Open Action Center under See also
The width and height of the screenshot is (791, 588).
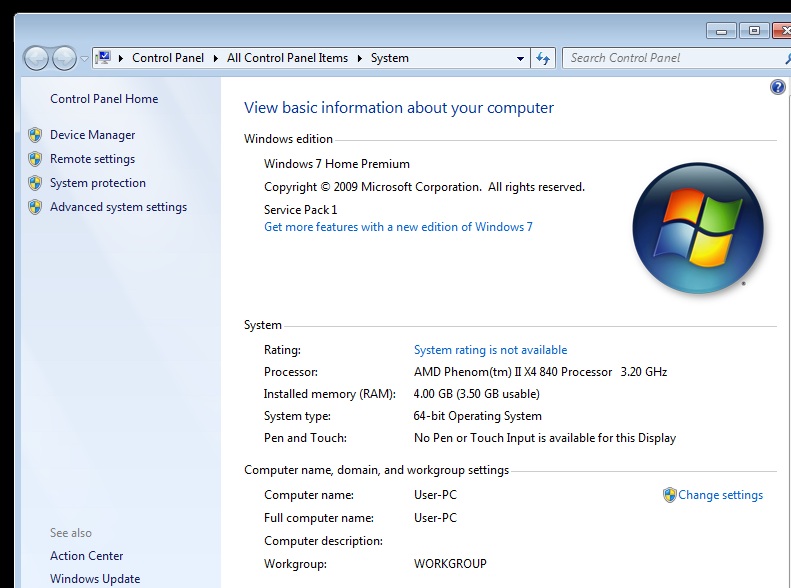(86, 556)
